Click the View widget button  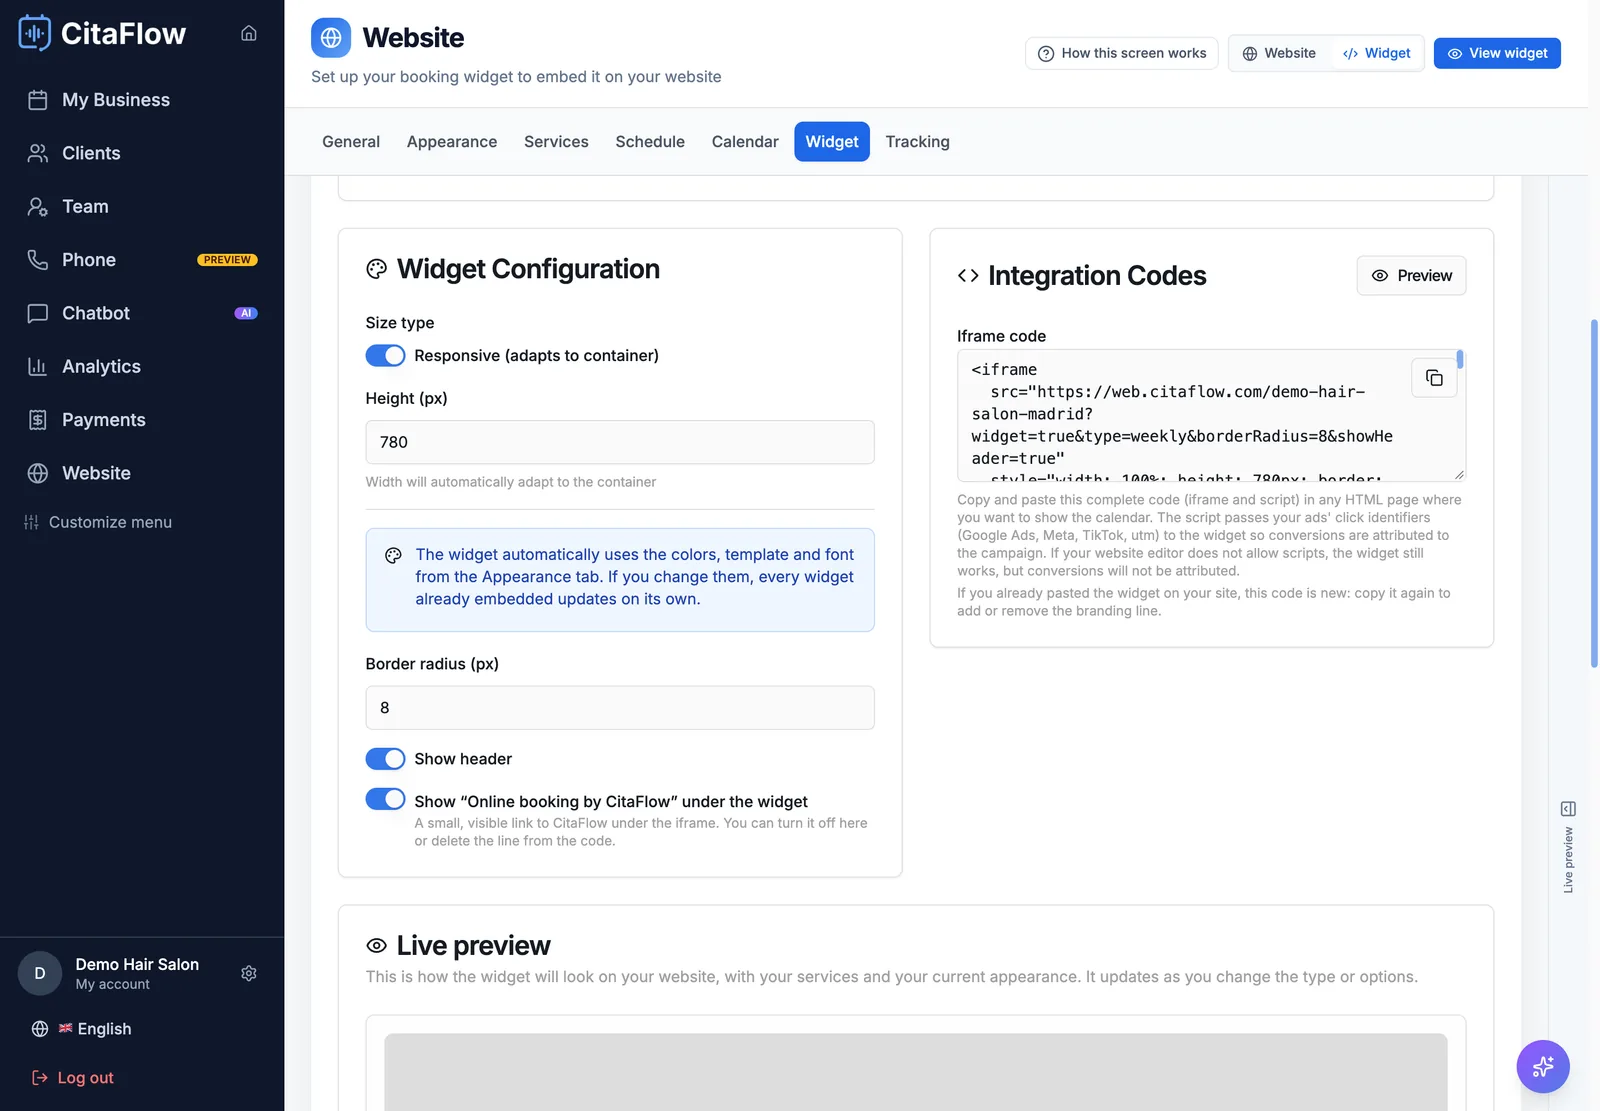[1497, 53]
